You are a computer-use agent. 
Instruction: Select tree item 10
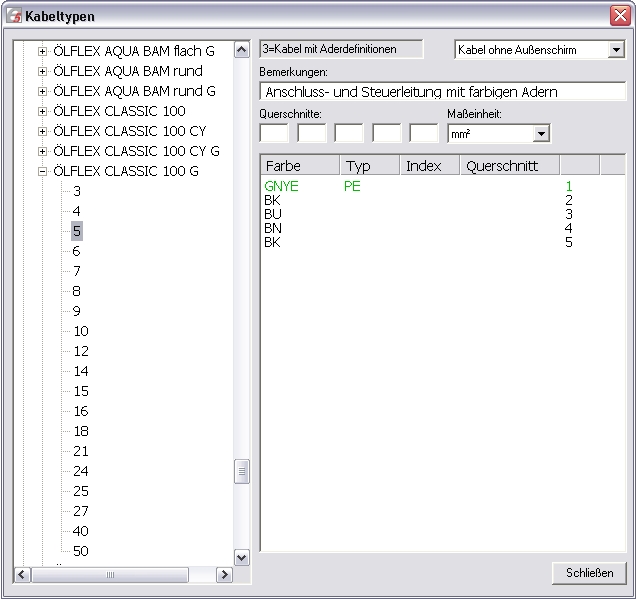[x=81, y=331]
